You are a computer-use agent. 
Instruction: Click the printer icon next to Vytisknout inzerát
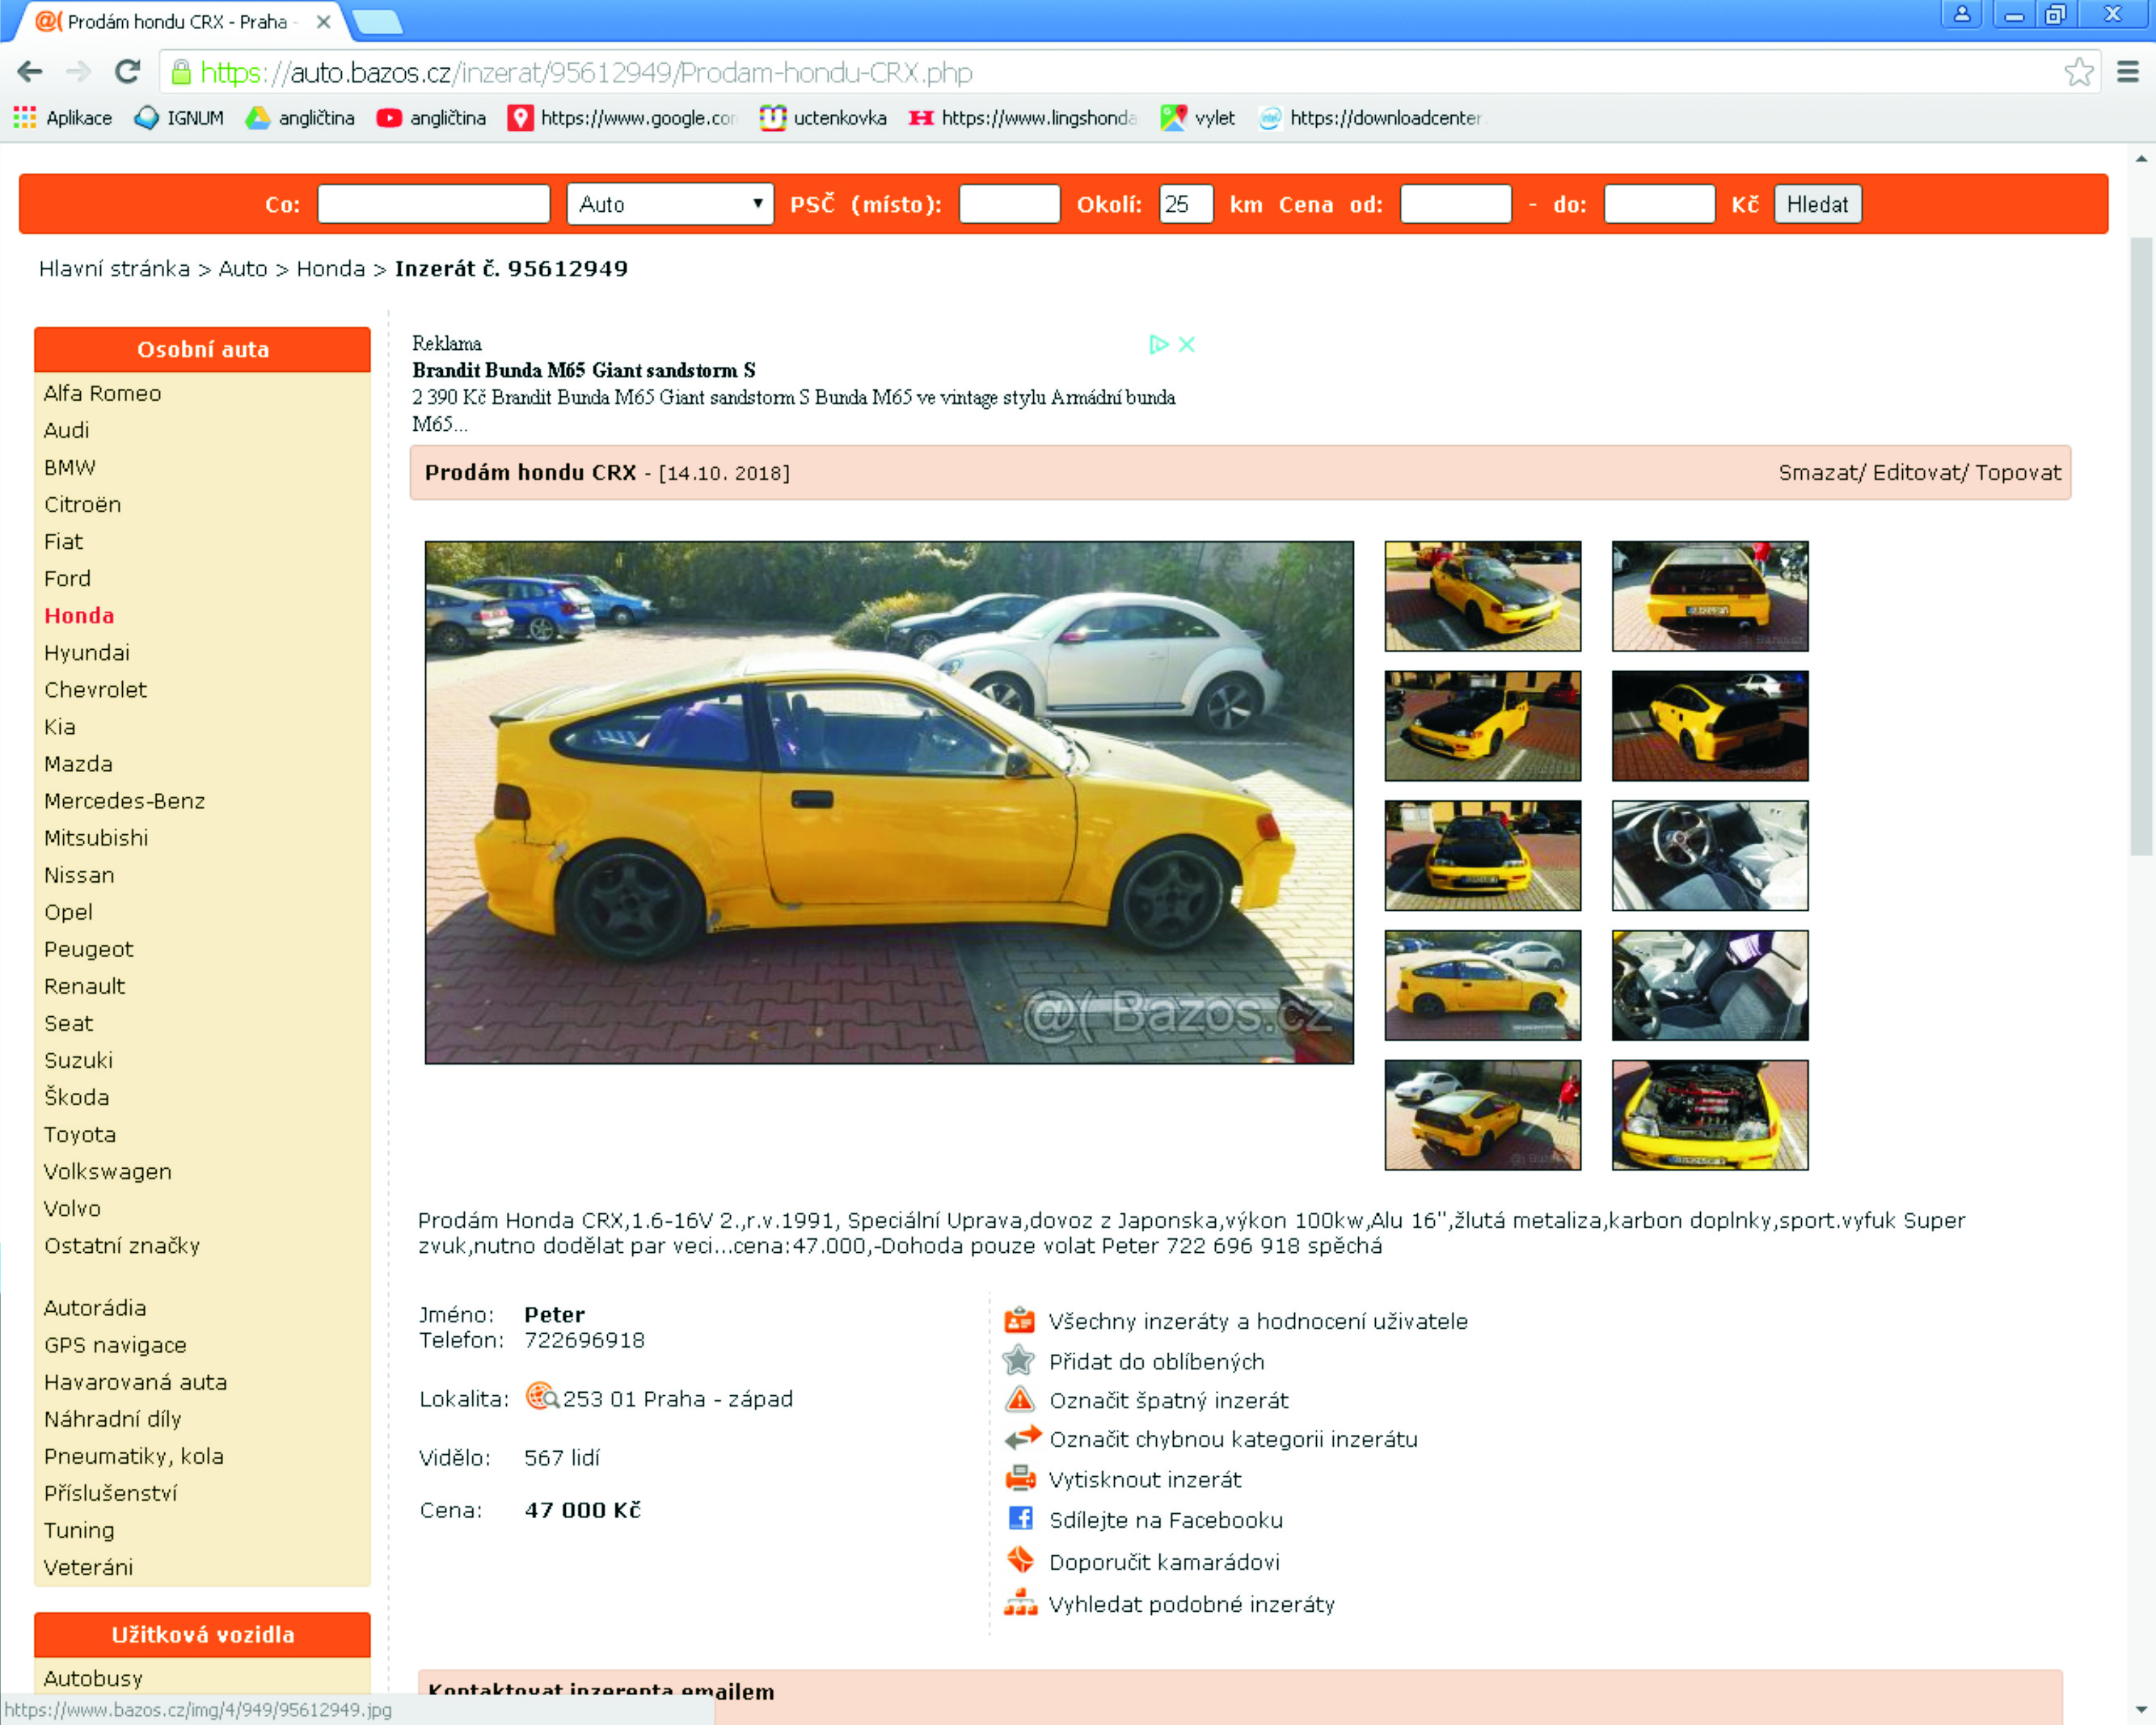pos(1020,1478)
